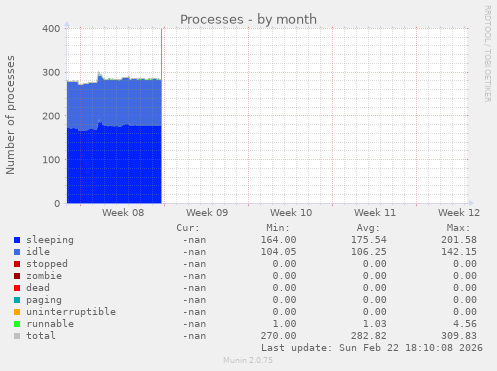
Task: Select the 'idle' legend label
Action: [x=38, y=252]
